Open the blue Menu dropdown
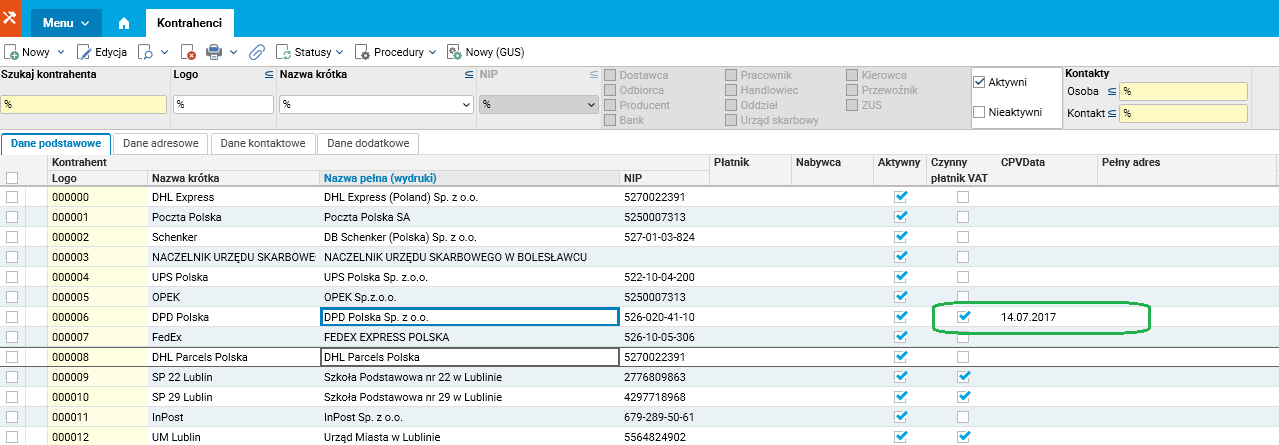The width and height of the screenshot is (1279, 445). coord(65,22)
